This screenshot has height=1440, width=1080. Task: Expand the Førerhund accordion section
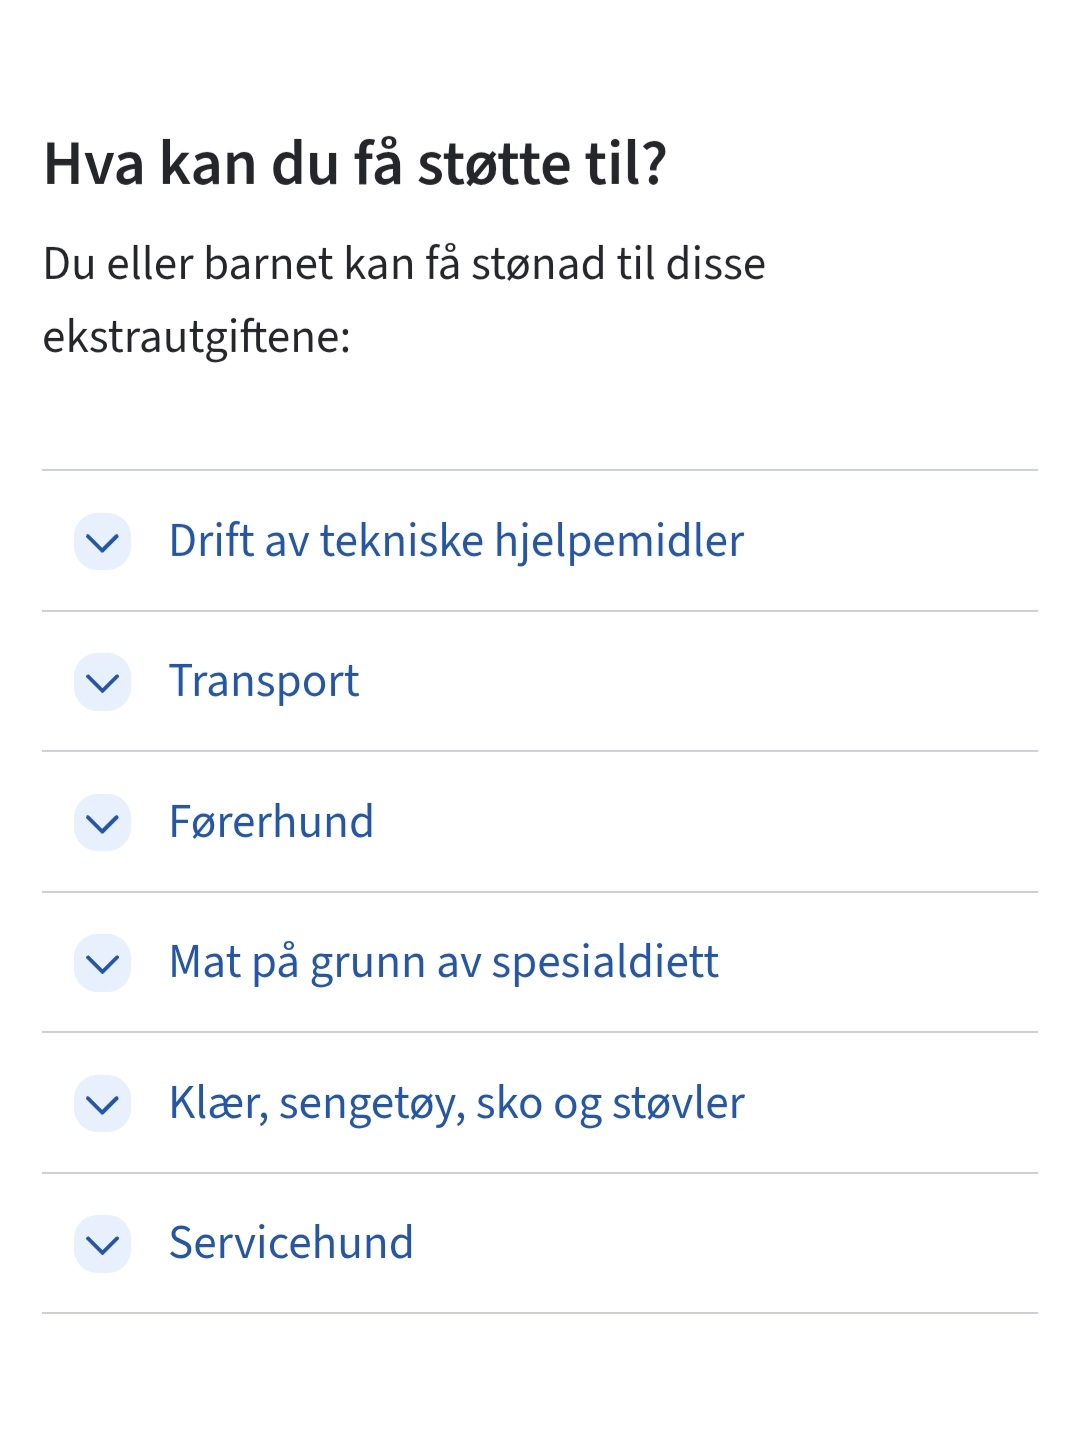click(540, 822)
